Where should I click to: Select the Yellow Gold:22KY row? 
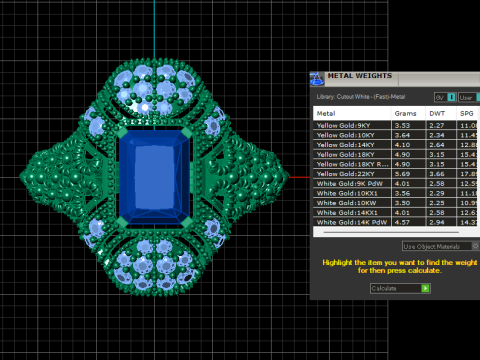pos(396,174)
